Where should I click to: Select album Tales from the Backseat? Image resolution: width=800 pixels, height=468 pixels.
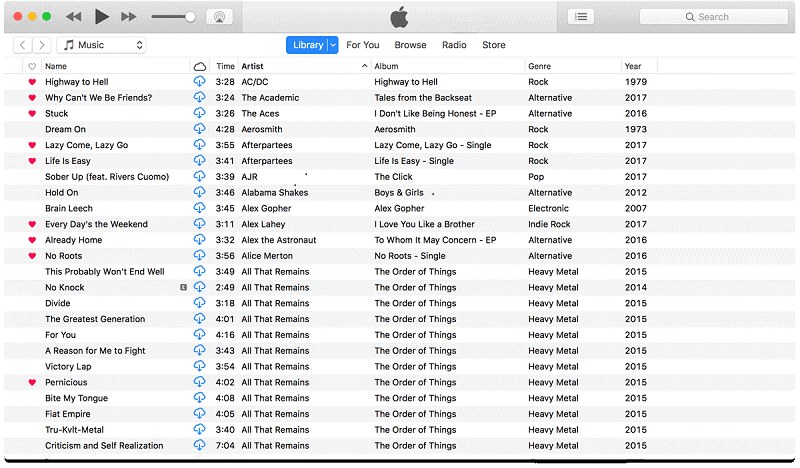[x=423, y=97]
